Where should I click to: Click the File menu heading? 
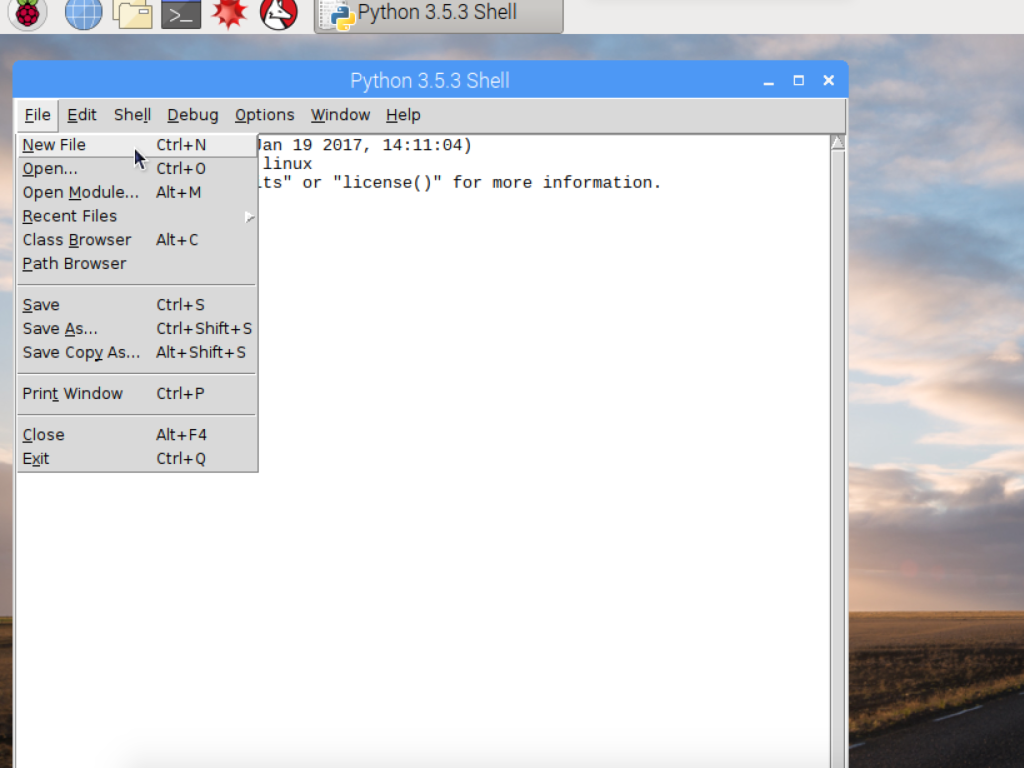point(37,116)
